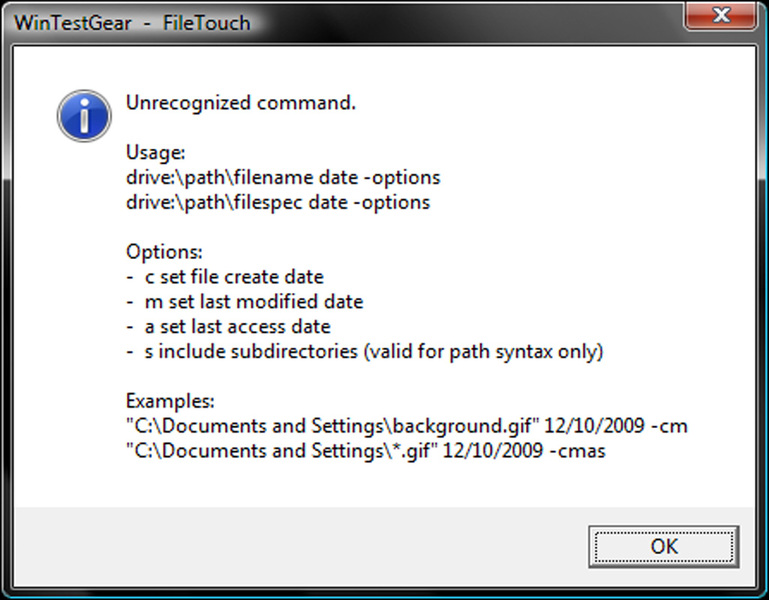Click the 'drive:\path\filename date -options' line
Image resolution: width=769 pixels, height=600 pixels.
click(x=283, y=178)
